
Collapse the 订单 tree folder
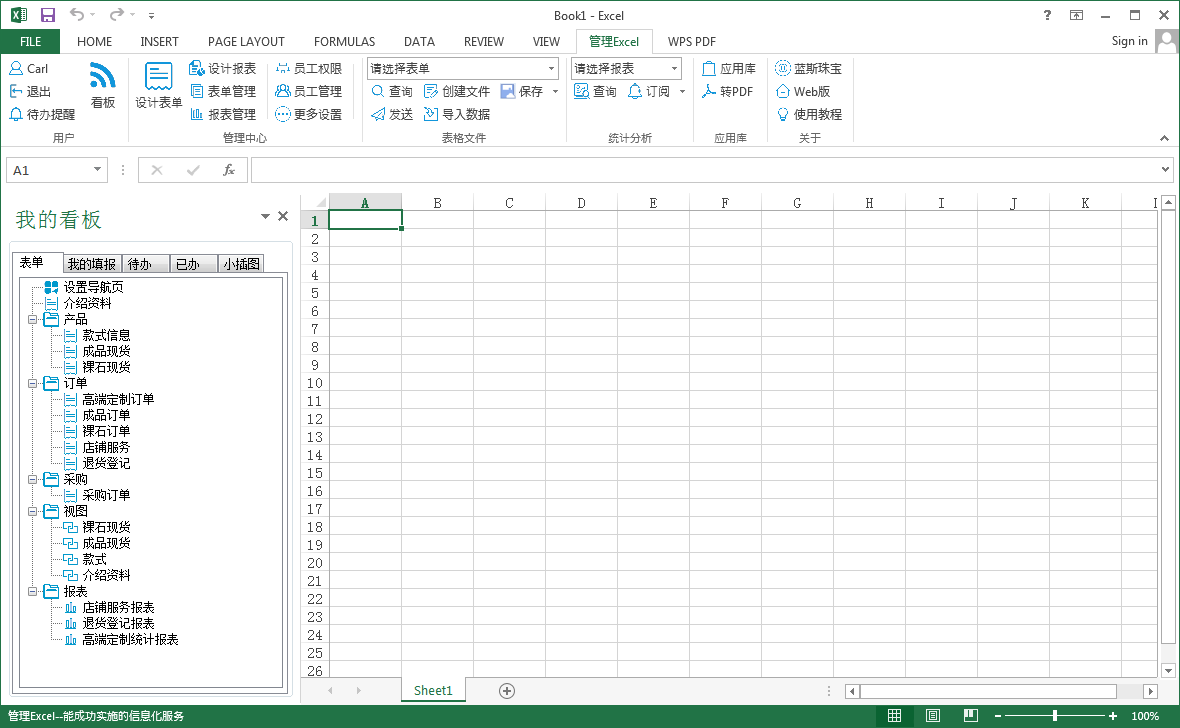(x=32, y=383)
